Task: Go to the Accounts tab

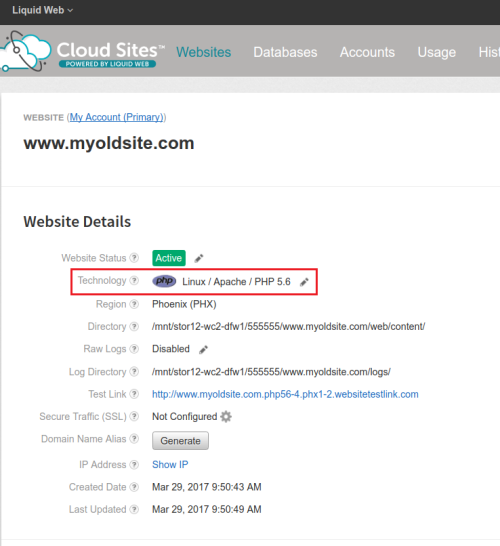Action: [x=367, y=52]
